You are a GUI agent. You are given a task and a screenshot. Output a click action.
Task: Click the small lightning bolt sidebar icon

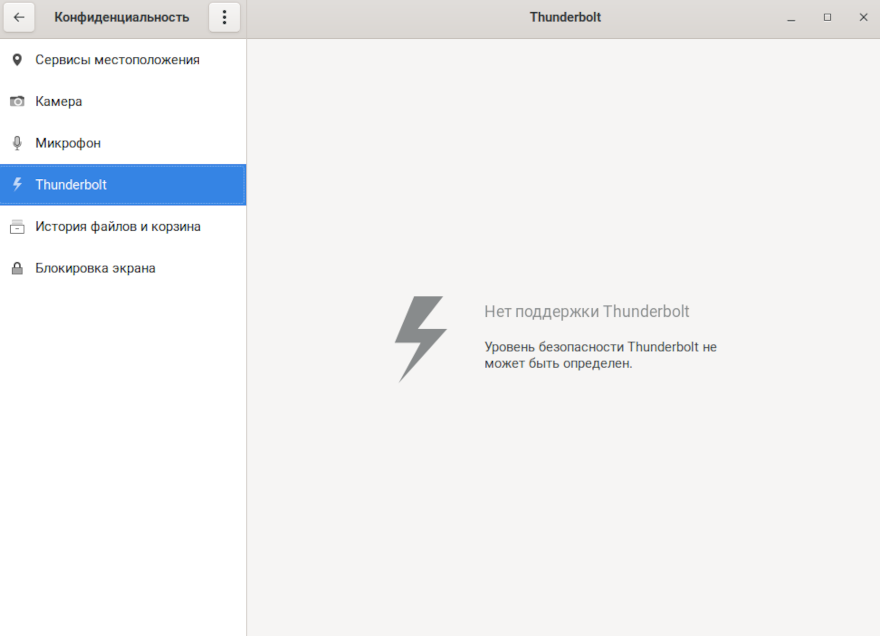tap(17, 185)
